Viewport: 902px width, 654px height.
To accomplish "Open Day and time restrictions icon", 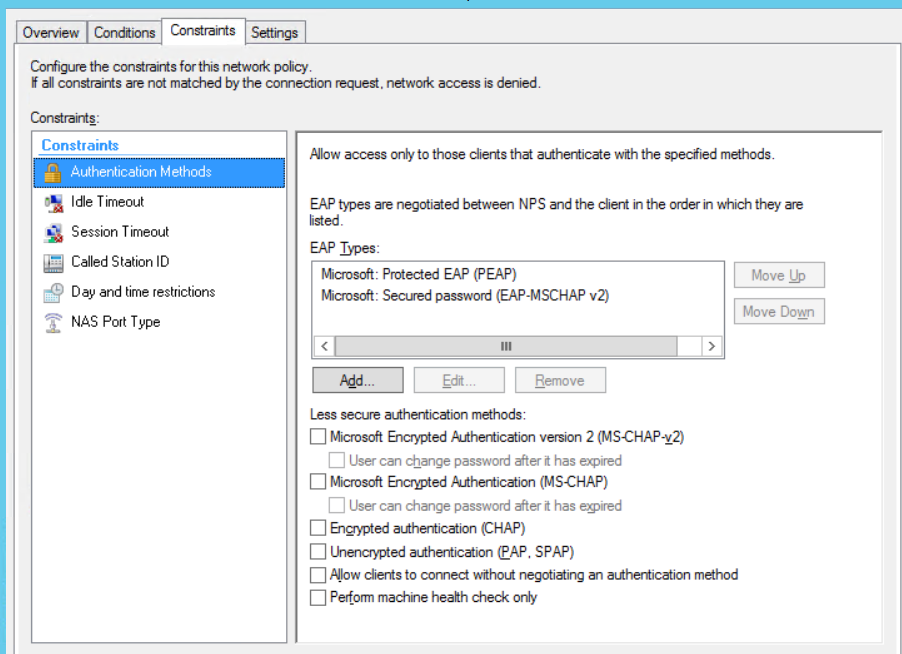I will [x=53, y=292].
